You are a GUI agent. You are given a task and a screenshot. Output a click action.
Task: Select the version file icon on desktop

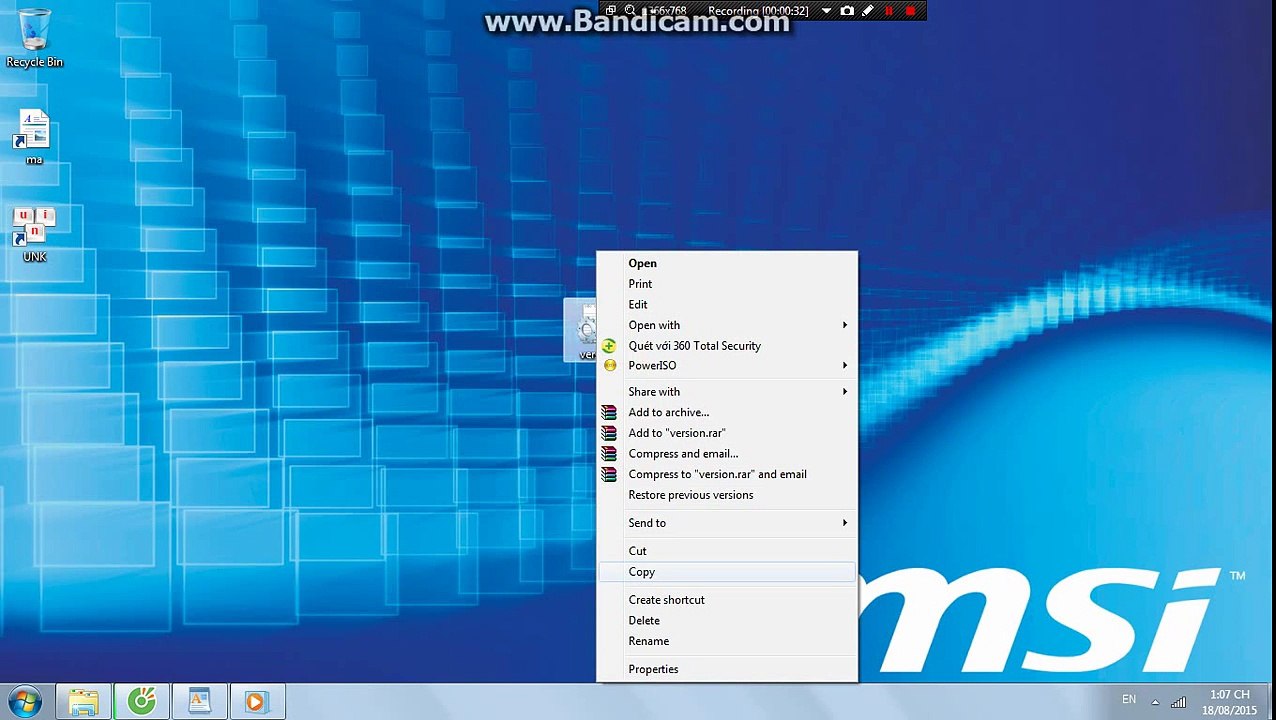(581, 330)
